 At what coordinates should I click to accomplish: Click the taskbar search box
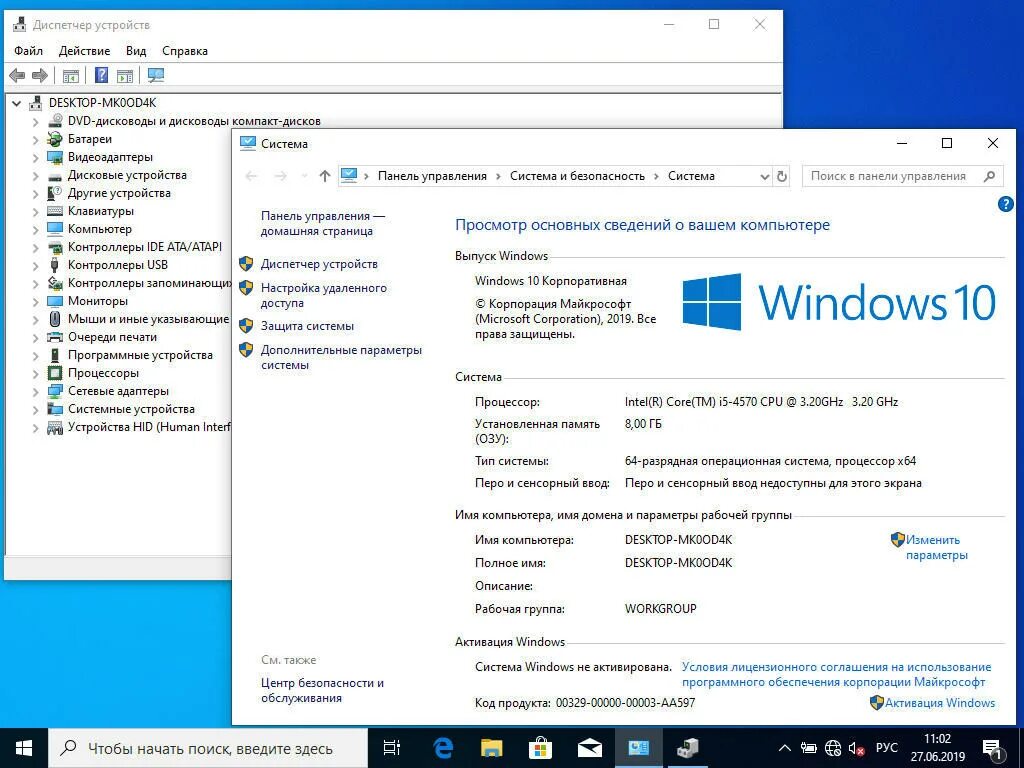coord(208,748)
